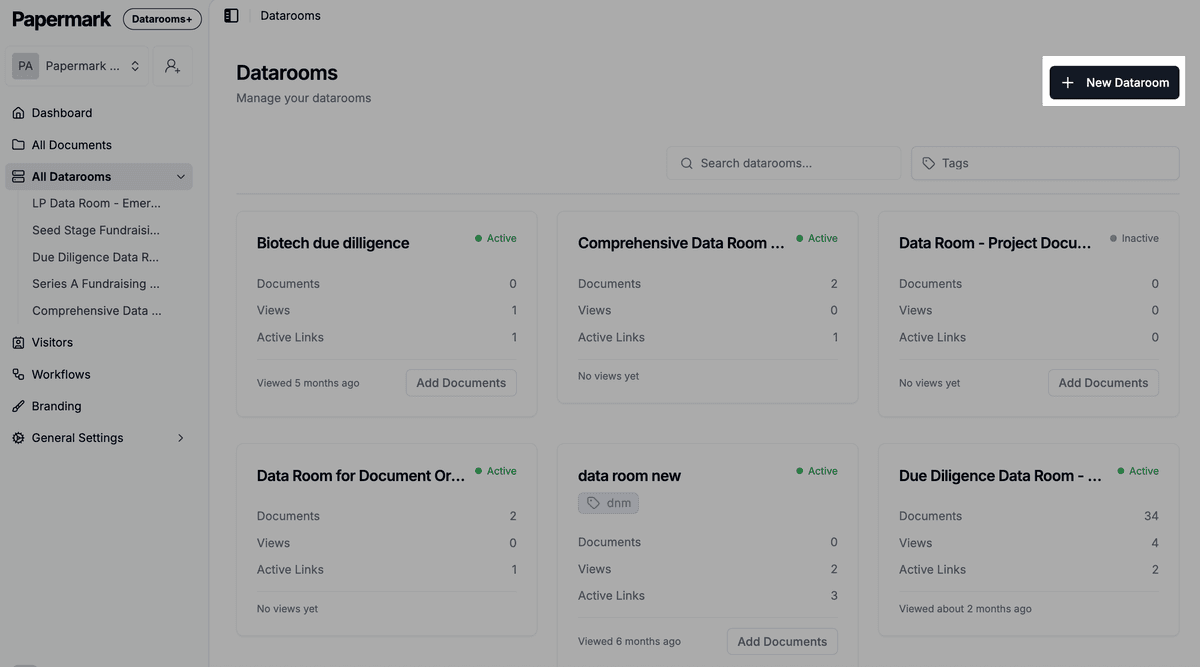The height and width of the screenshot is (667, 1200).
Task: Add Documents to Biotech due dilligence
Action: 461,383
